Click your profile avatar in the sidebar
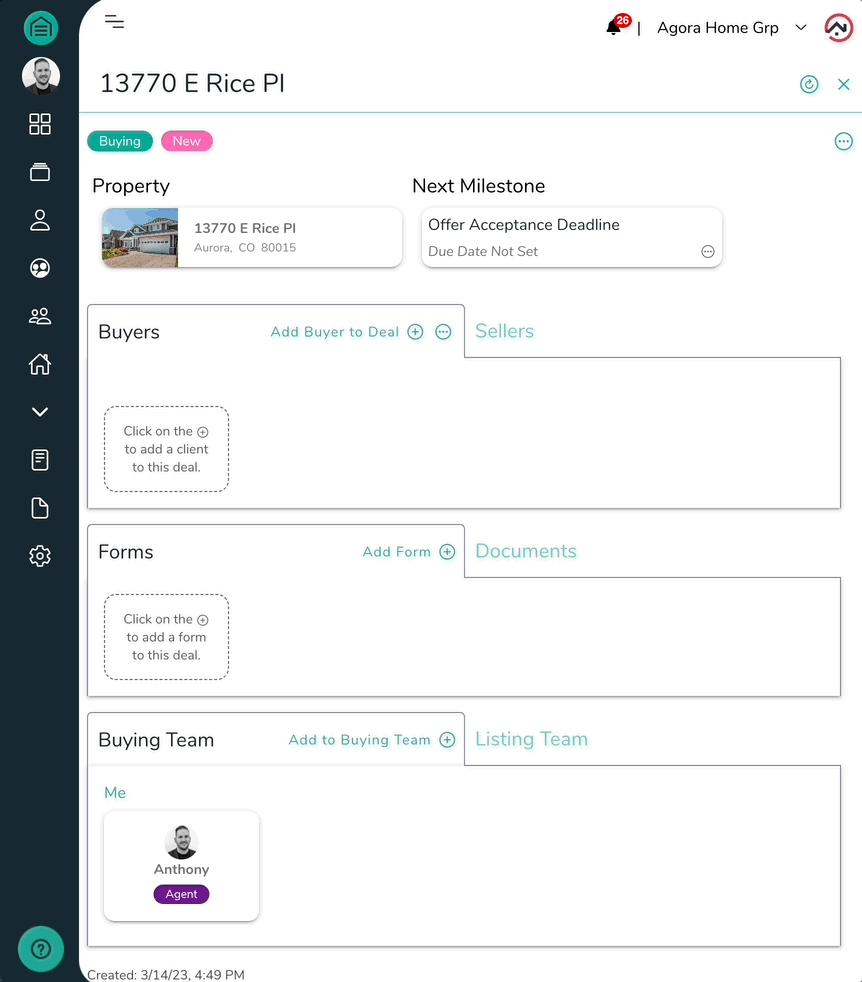This screenshot has width=862, height=982. point(40,76)
